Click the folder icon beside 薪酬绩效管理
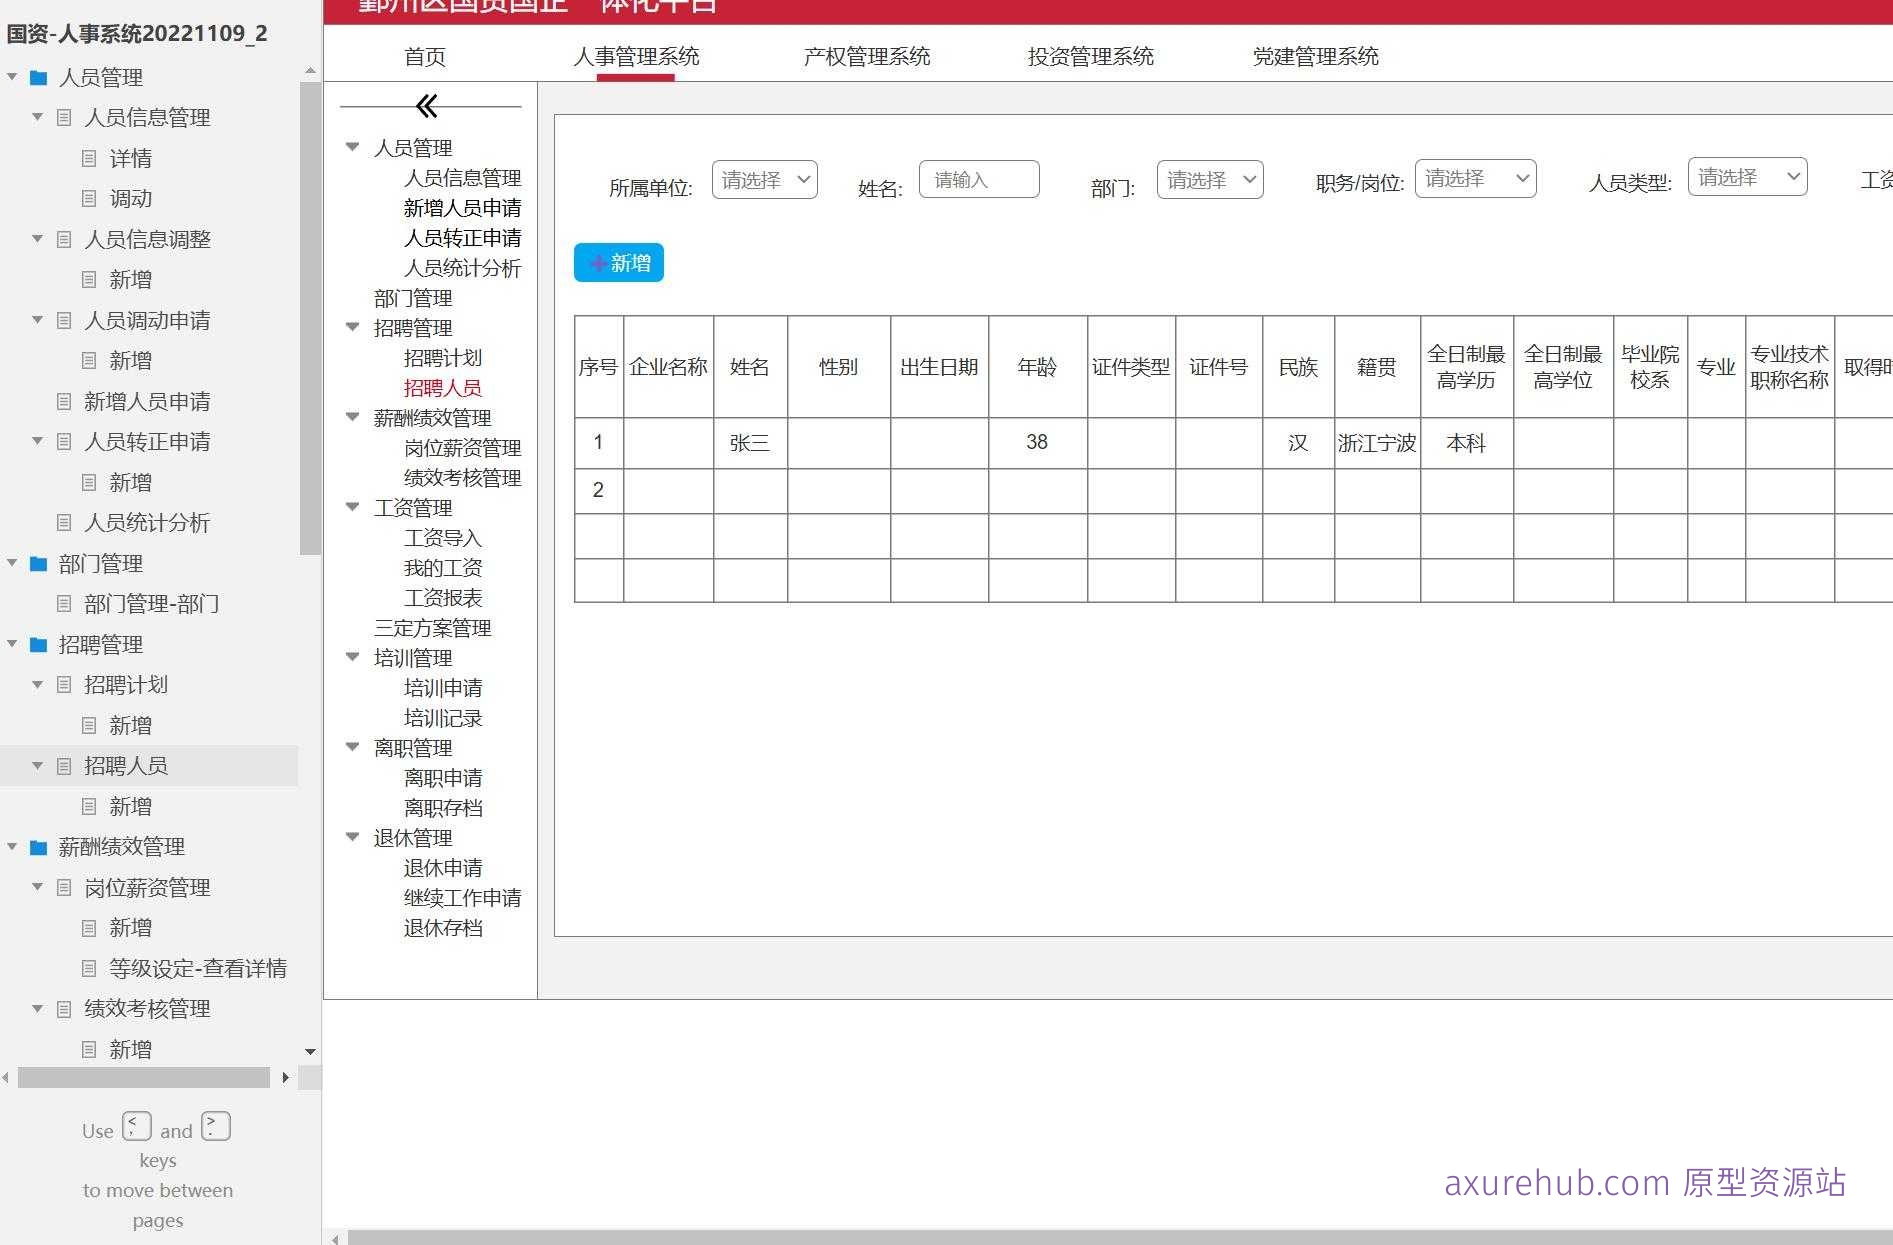The image size is (1893, 1245). click(x=37, y=846)
